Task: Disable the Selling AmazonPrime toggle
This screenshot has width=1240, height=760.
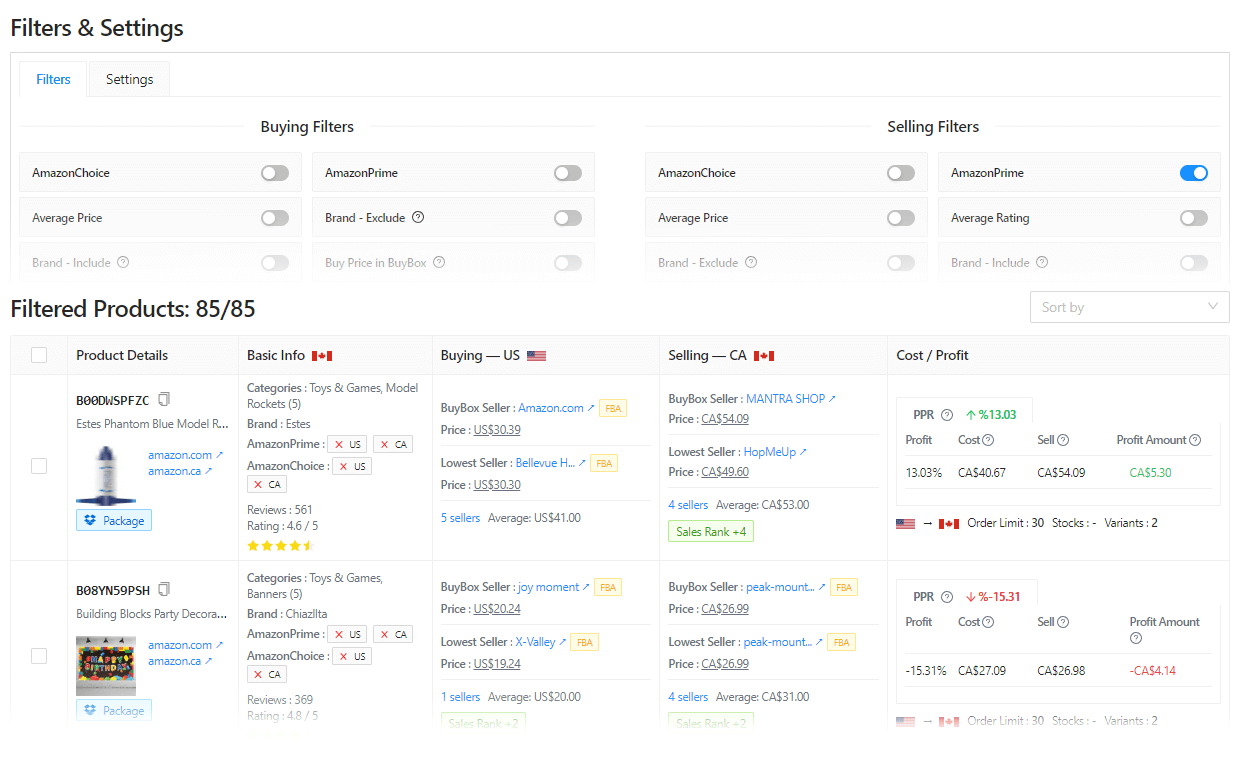Action: 1193,173
